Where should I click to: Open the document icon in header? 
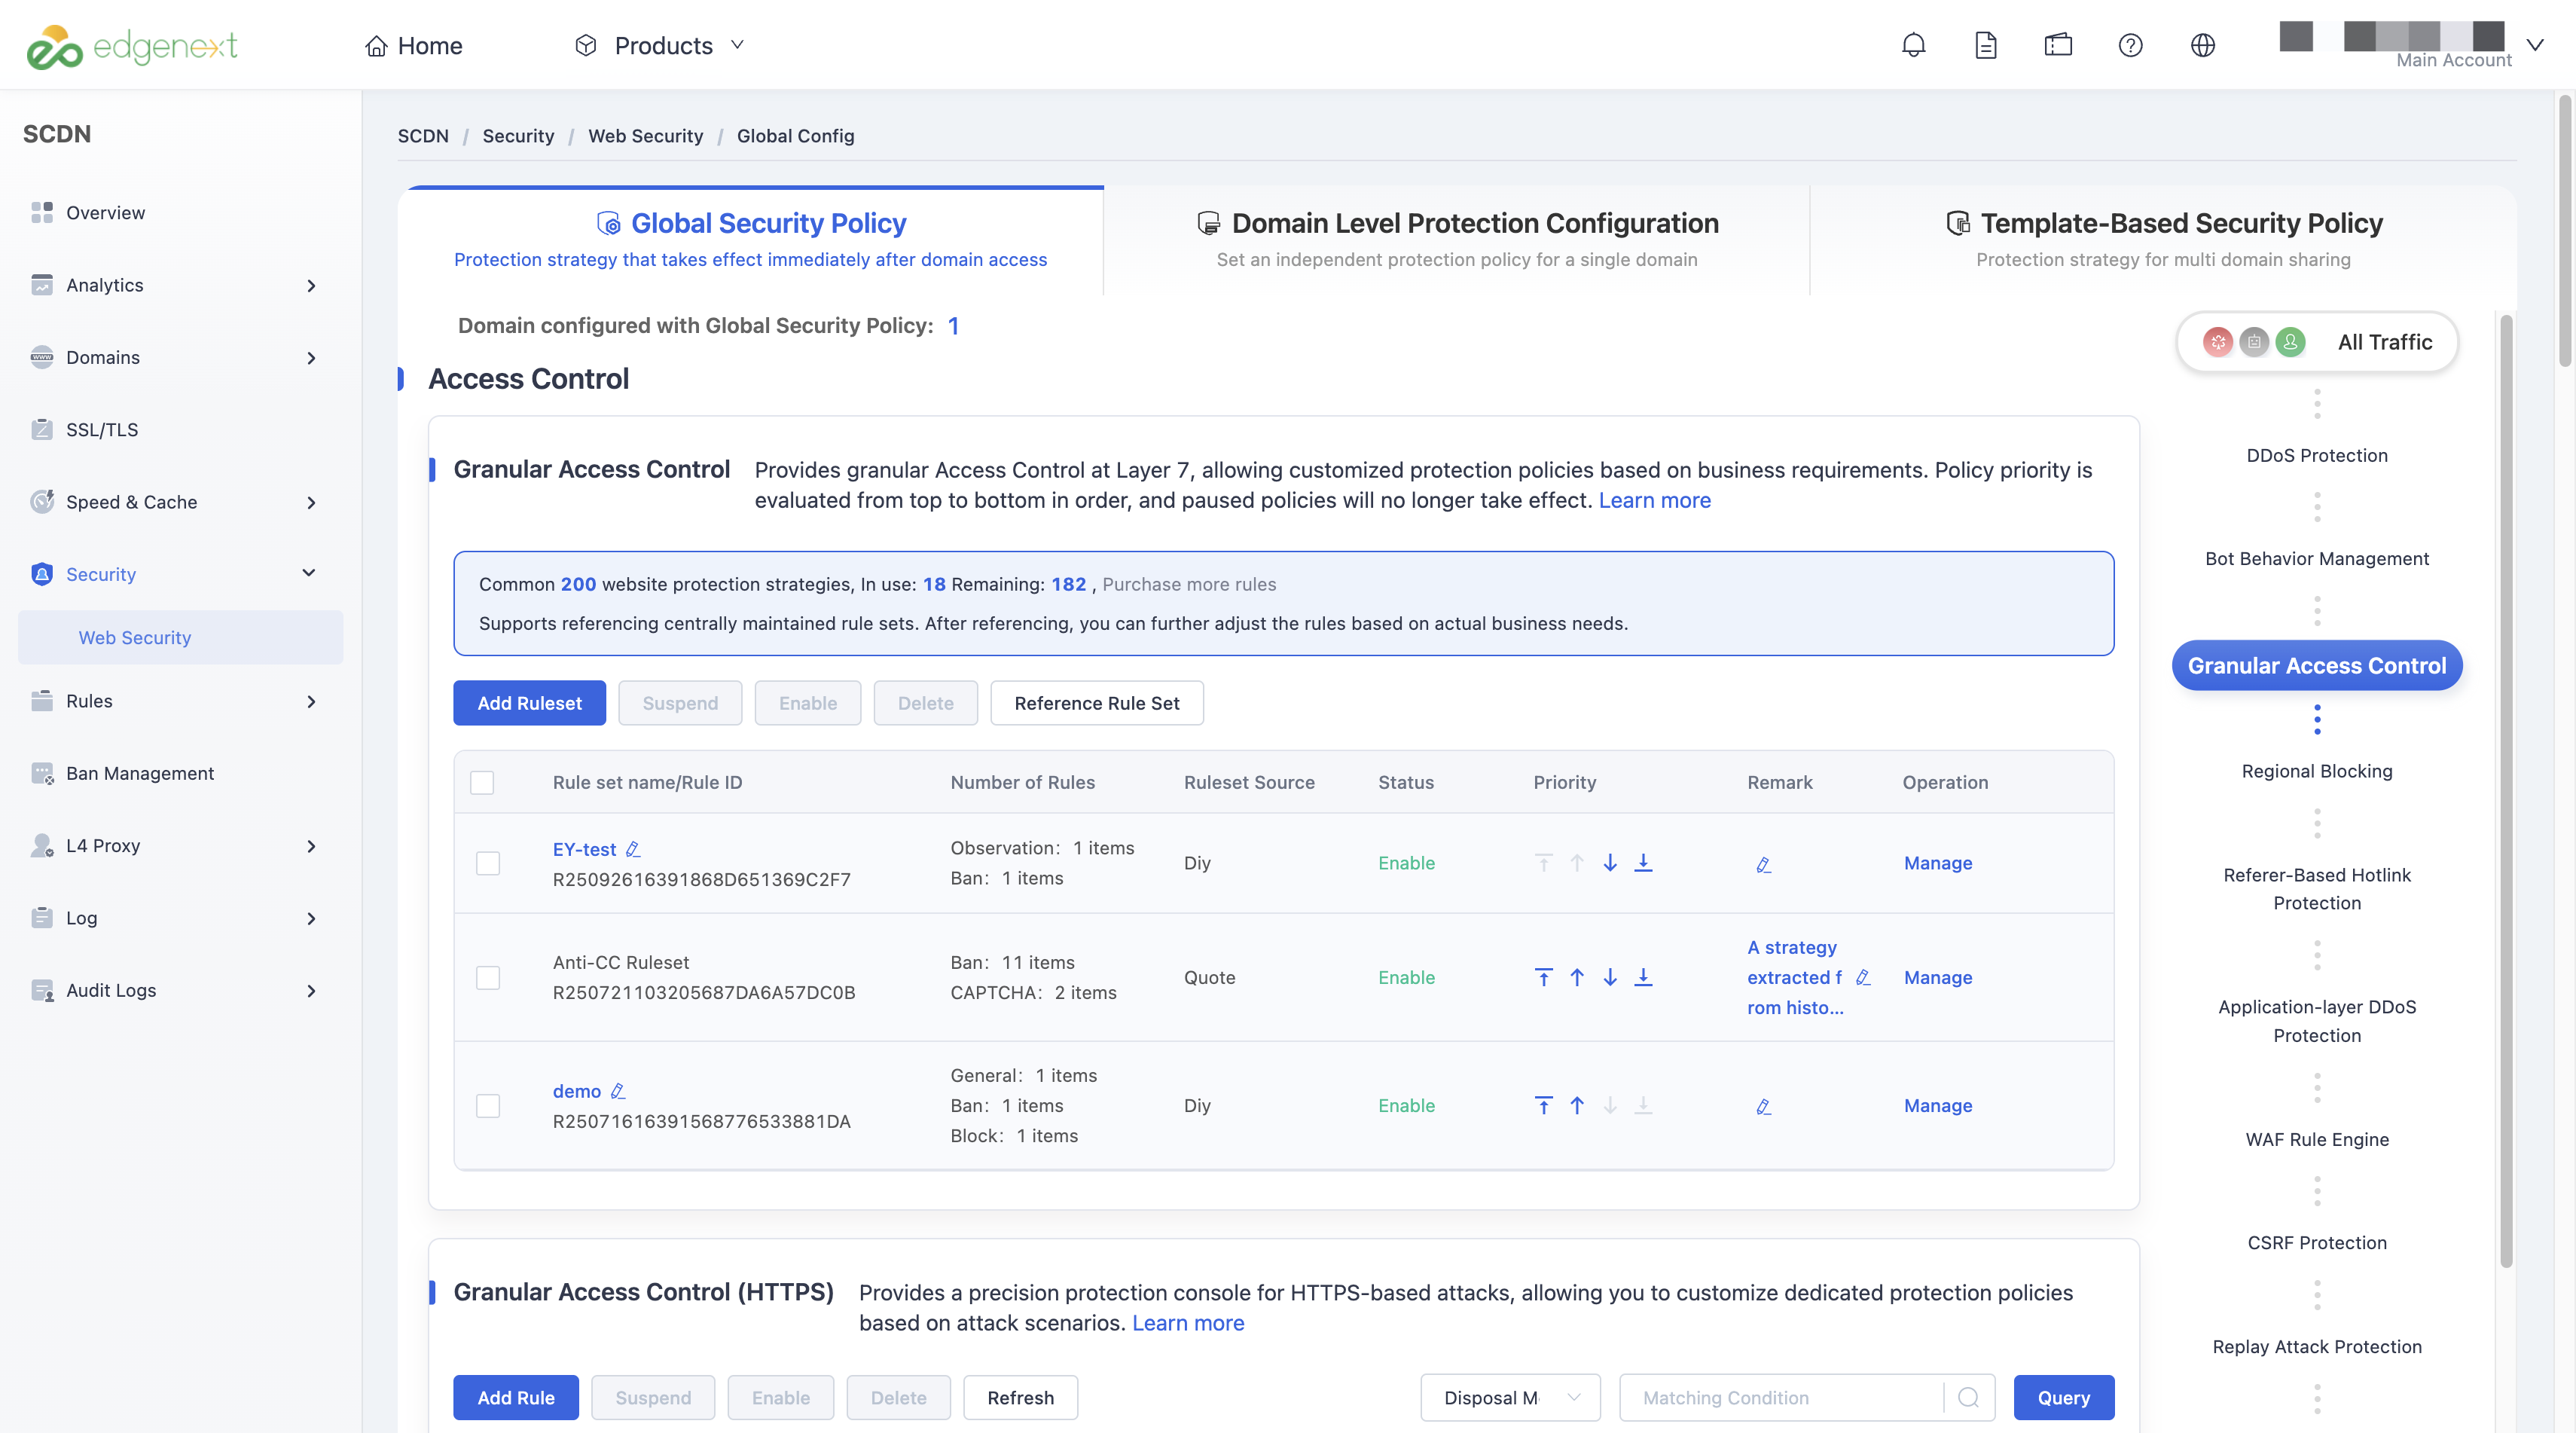pos(1985,45)
